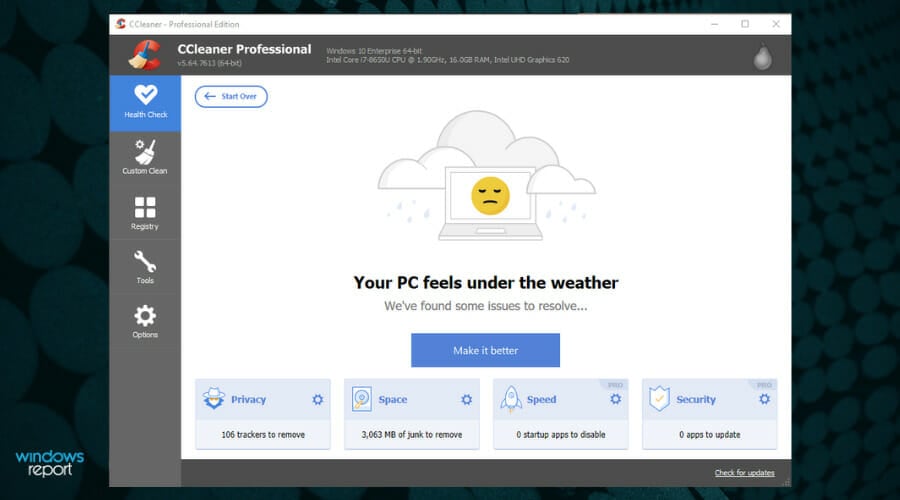900x500 pixels.
Task: Click the Security card title
Action: [x=696, y=400]
